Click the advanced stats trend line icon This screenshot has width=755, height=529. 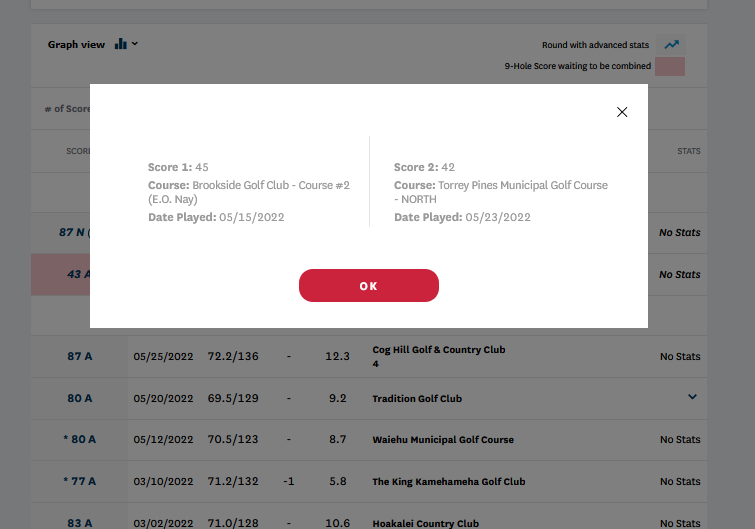click(x=672, y=45)
